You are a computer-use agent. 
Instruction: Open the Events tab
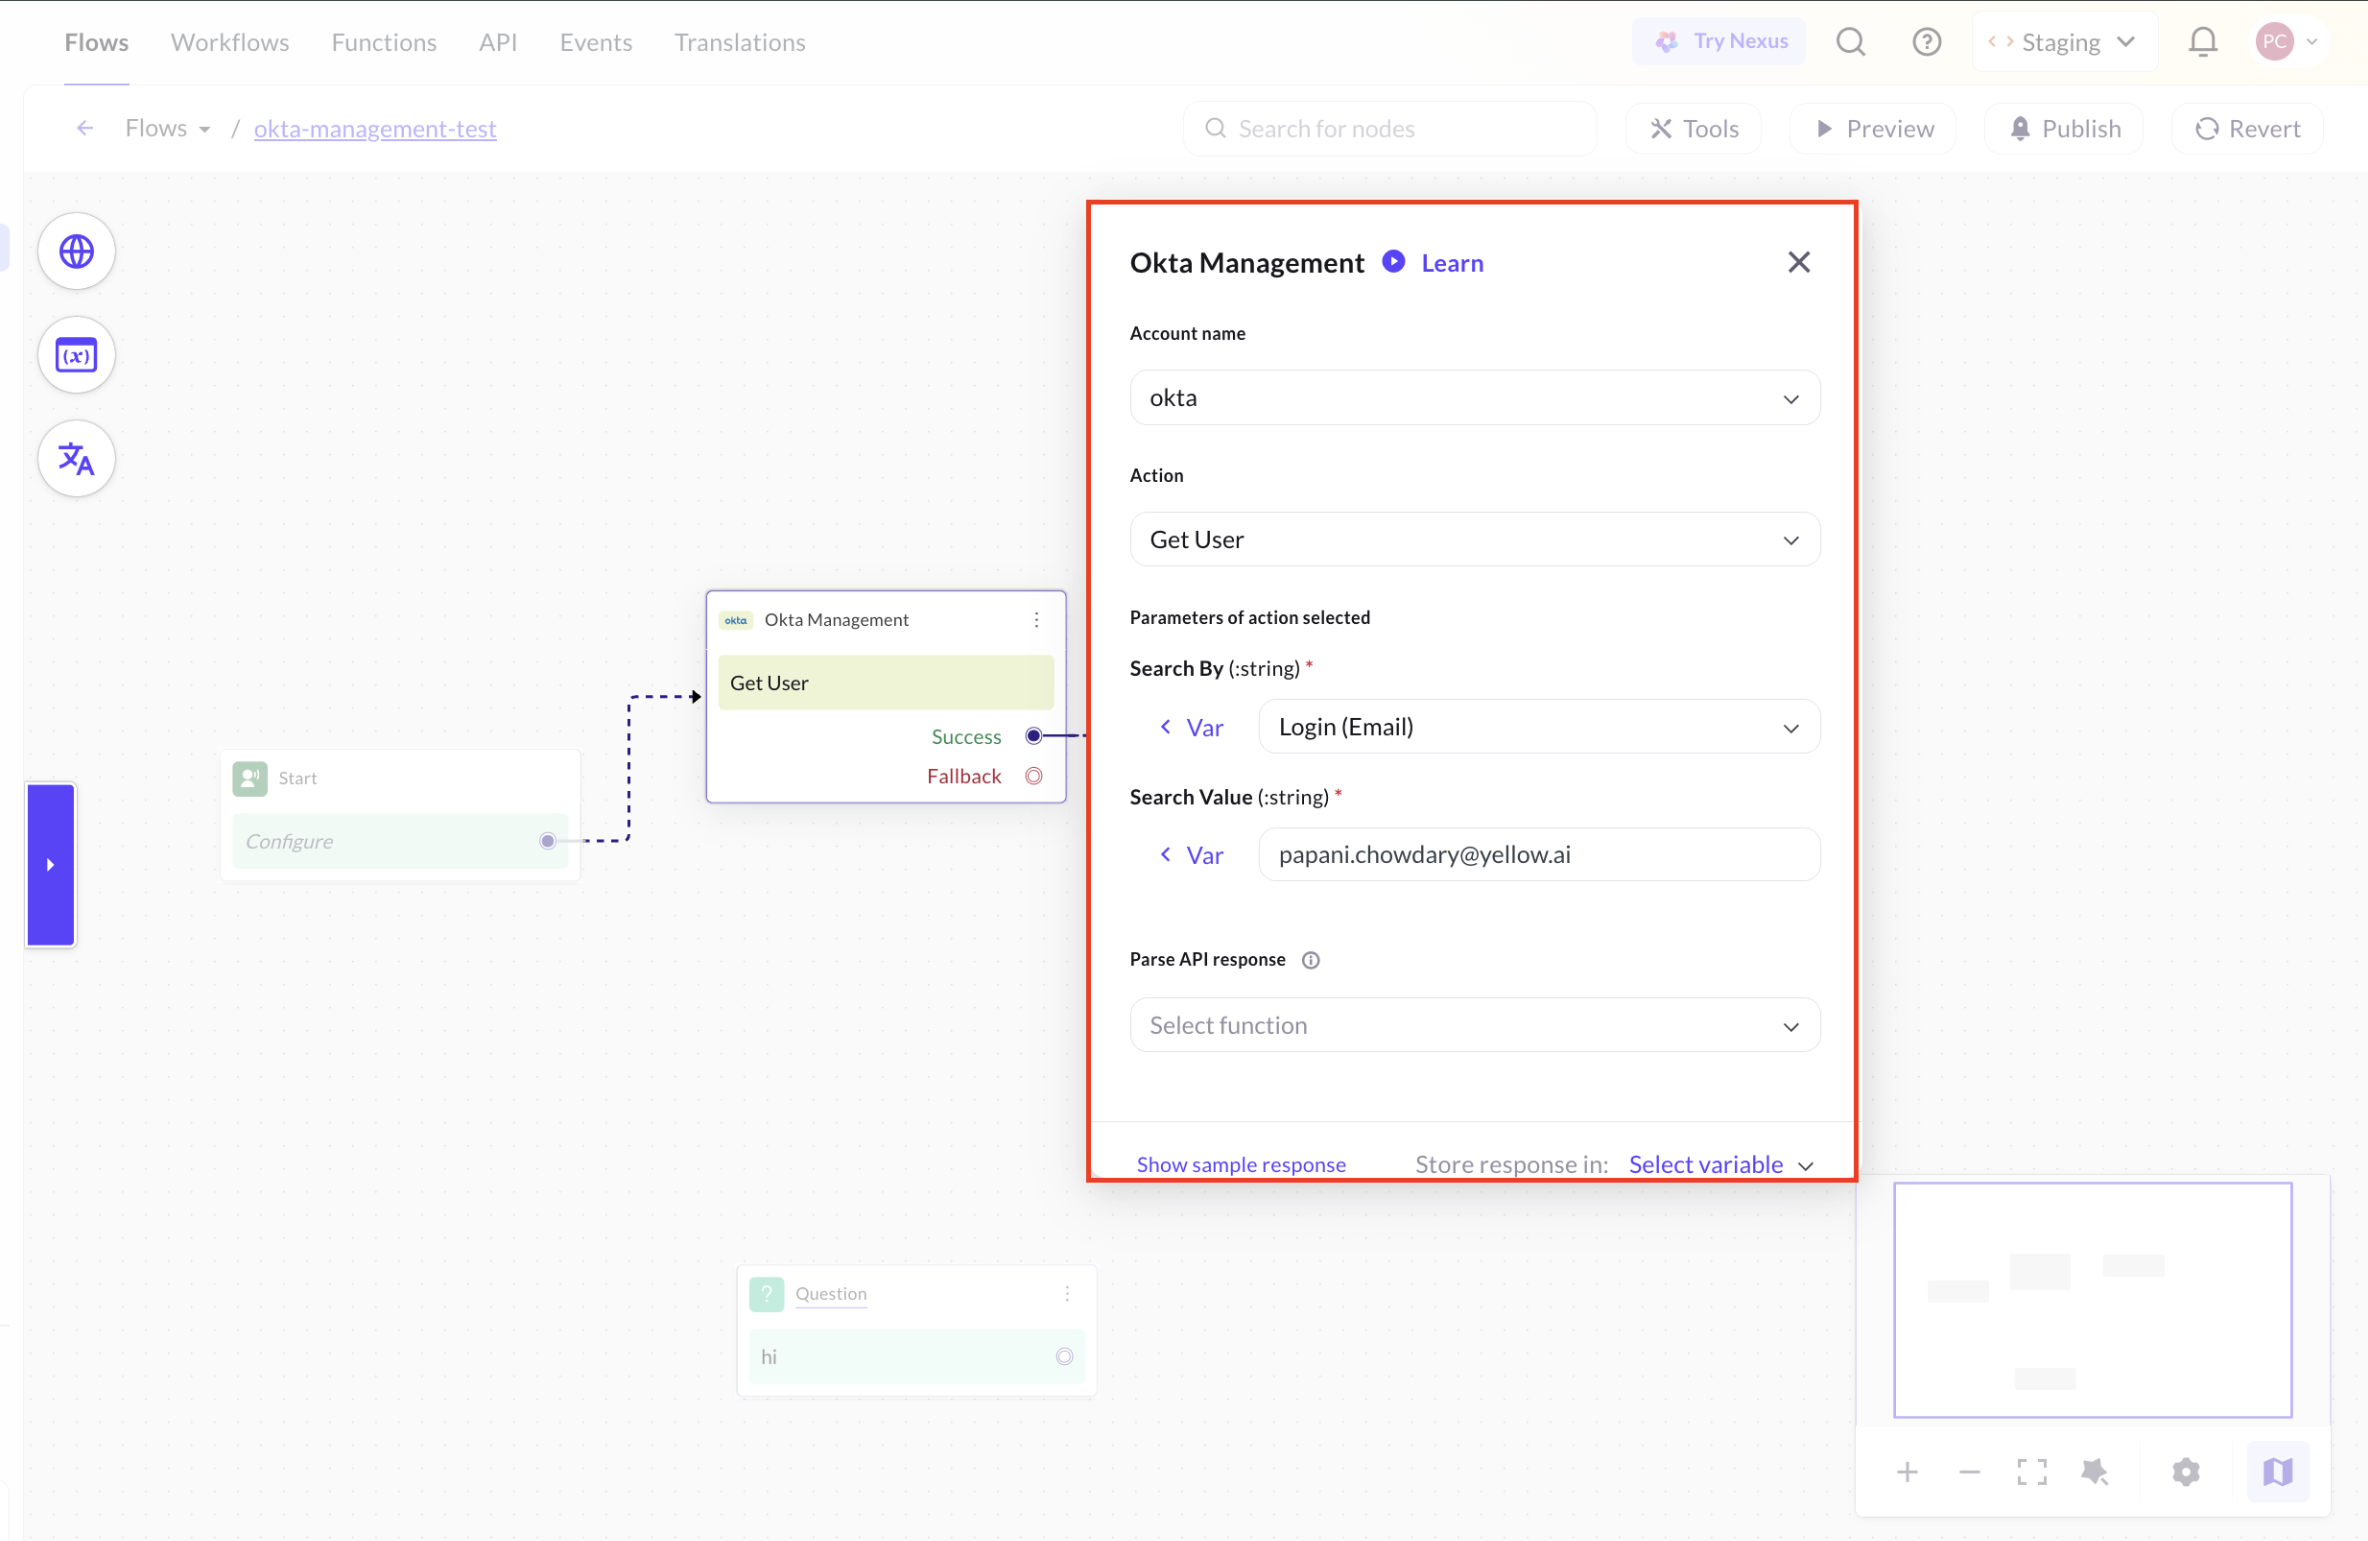pyautogui.click(x=596, y=42)
